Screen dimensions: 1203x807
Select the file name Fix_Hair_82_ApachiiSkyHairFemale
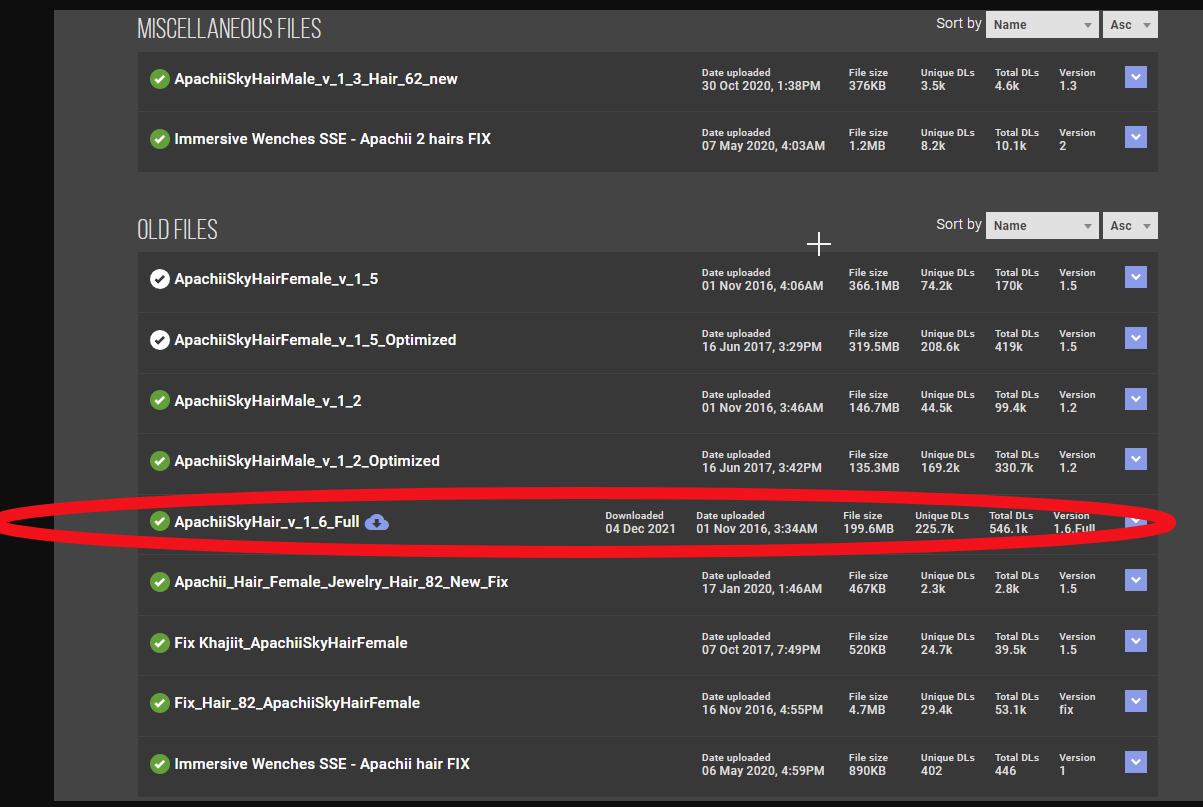coord(297,703)
